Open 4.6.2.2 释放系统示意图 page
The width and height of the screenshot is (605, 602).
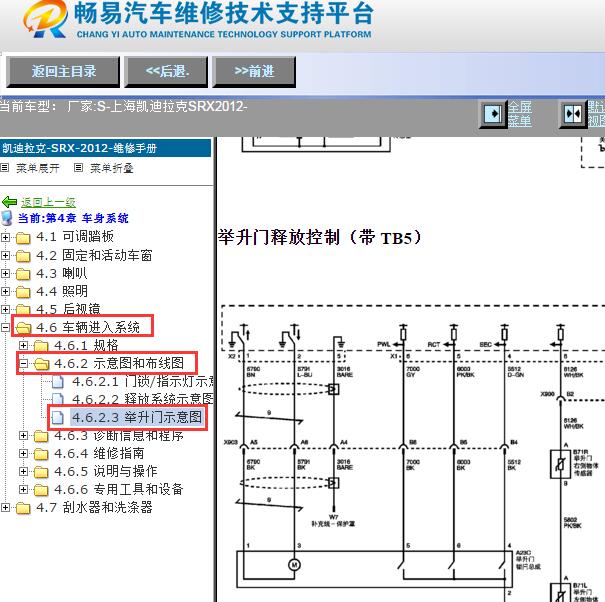coord(143,399)
